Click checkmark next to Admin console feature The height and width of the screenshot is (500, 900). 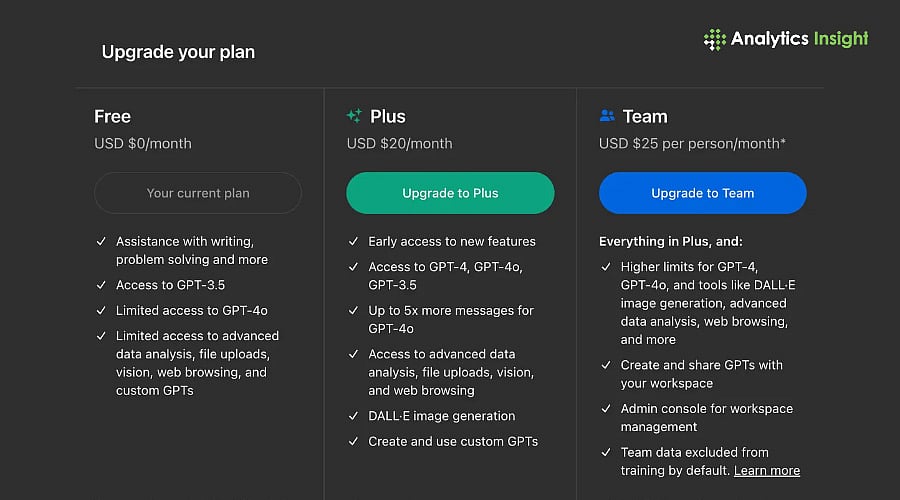pyautogui.click(x=606, y=409)
